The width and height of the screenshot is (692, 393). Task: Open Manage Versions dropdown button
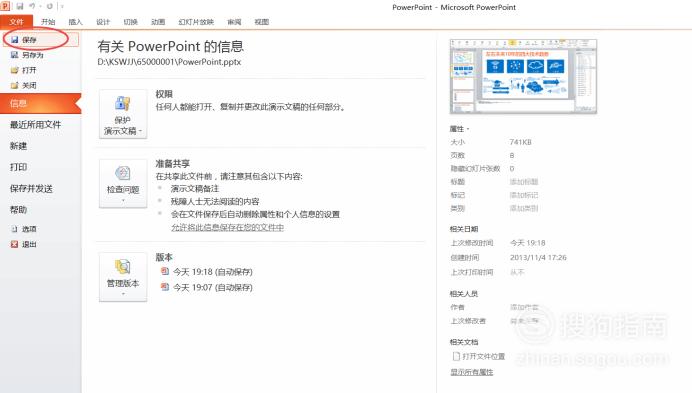tap(123, 277)
